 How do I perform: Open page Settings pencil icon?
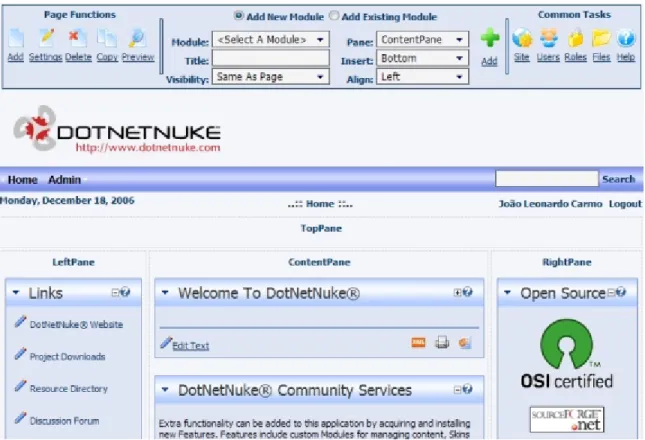(46, 38)
